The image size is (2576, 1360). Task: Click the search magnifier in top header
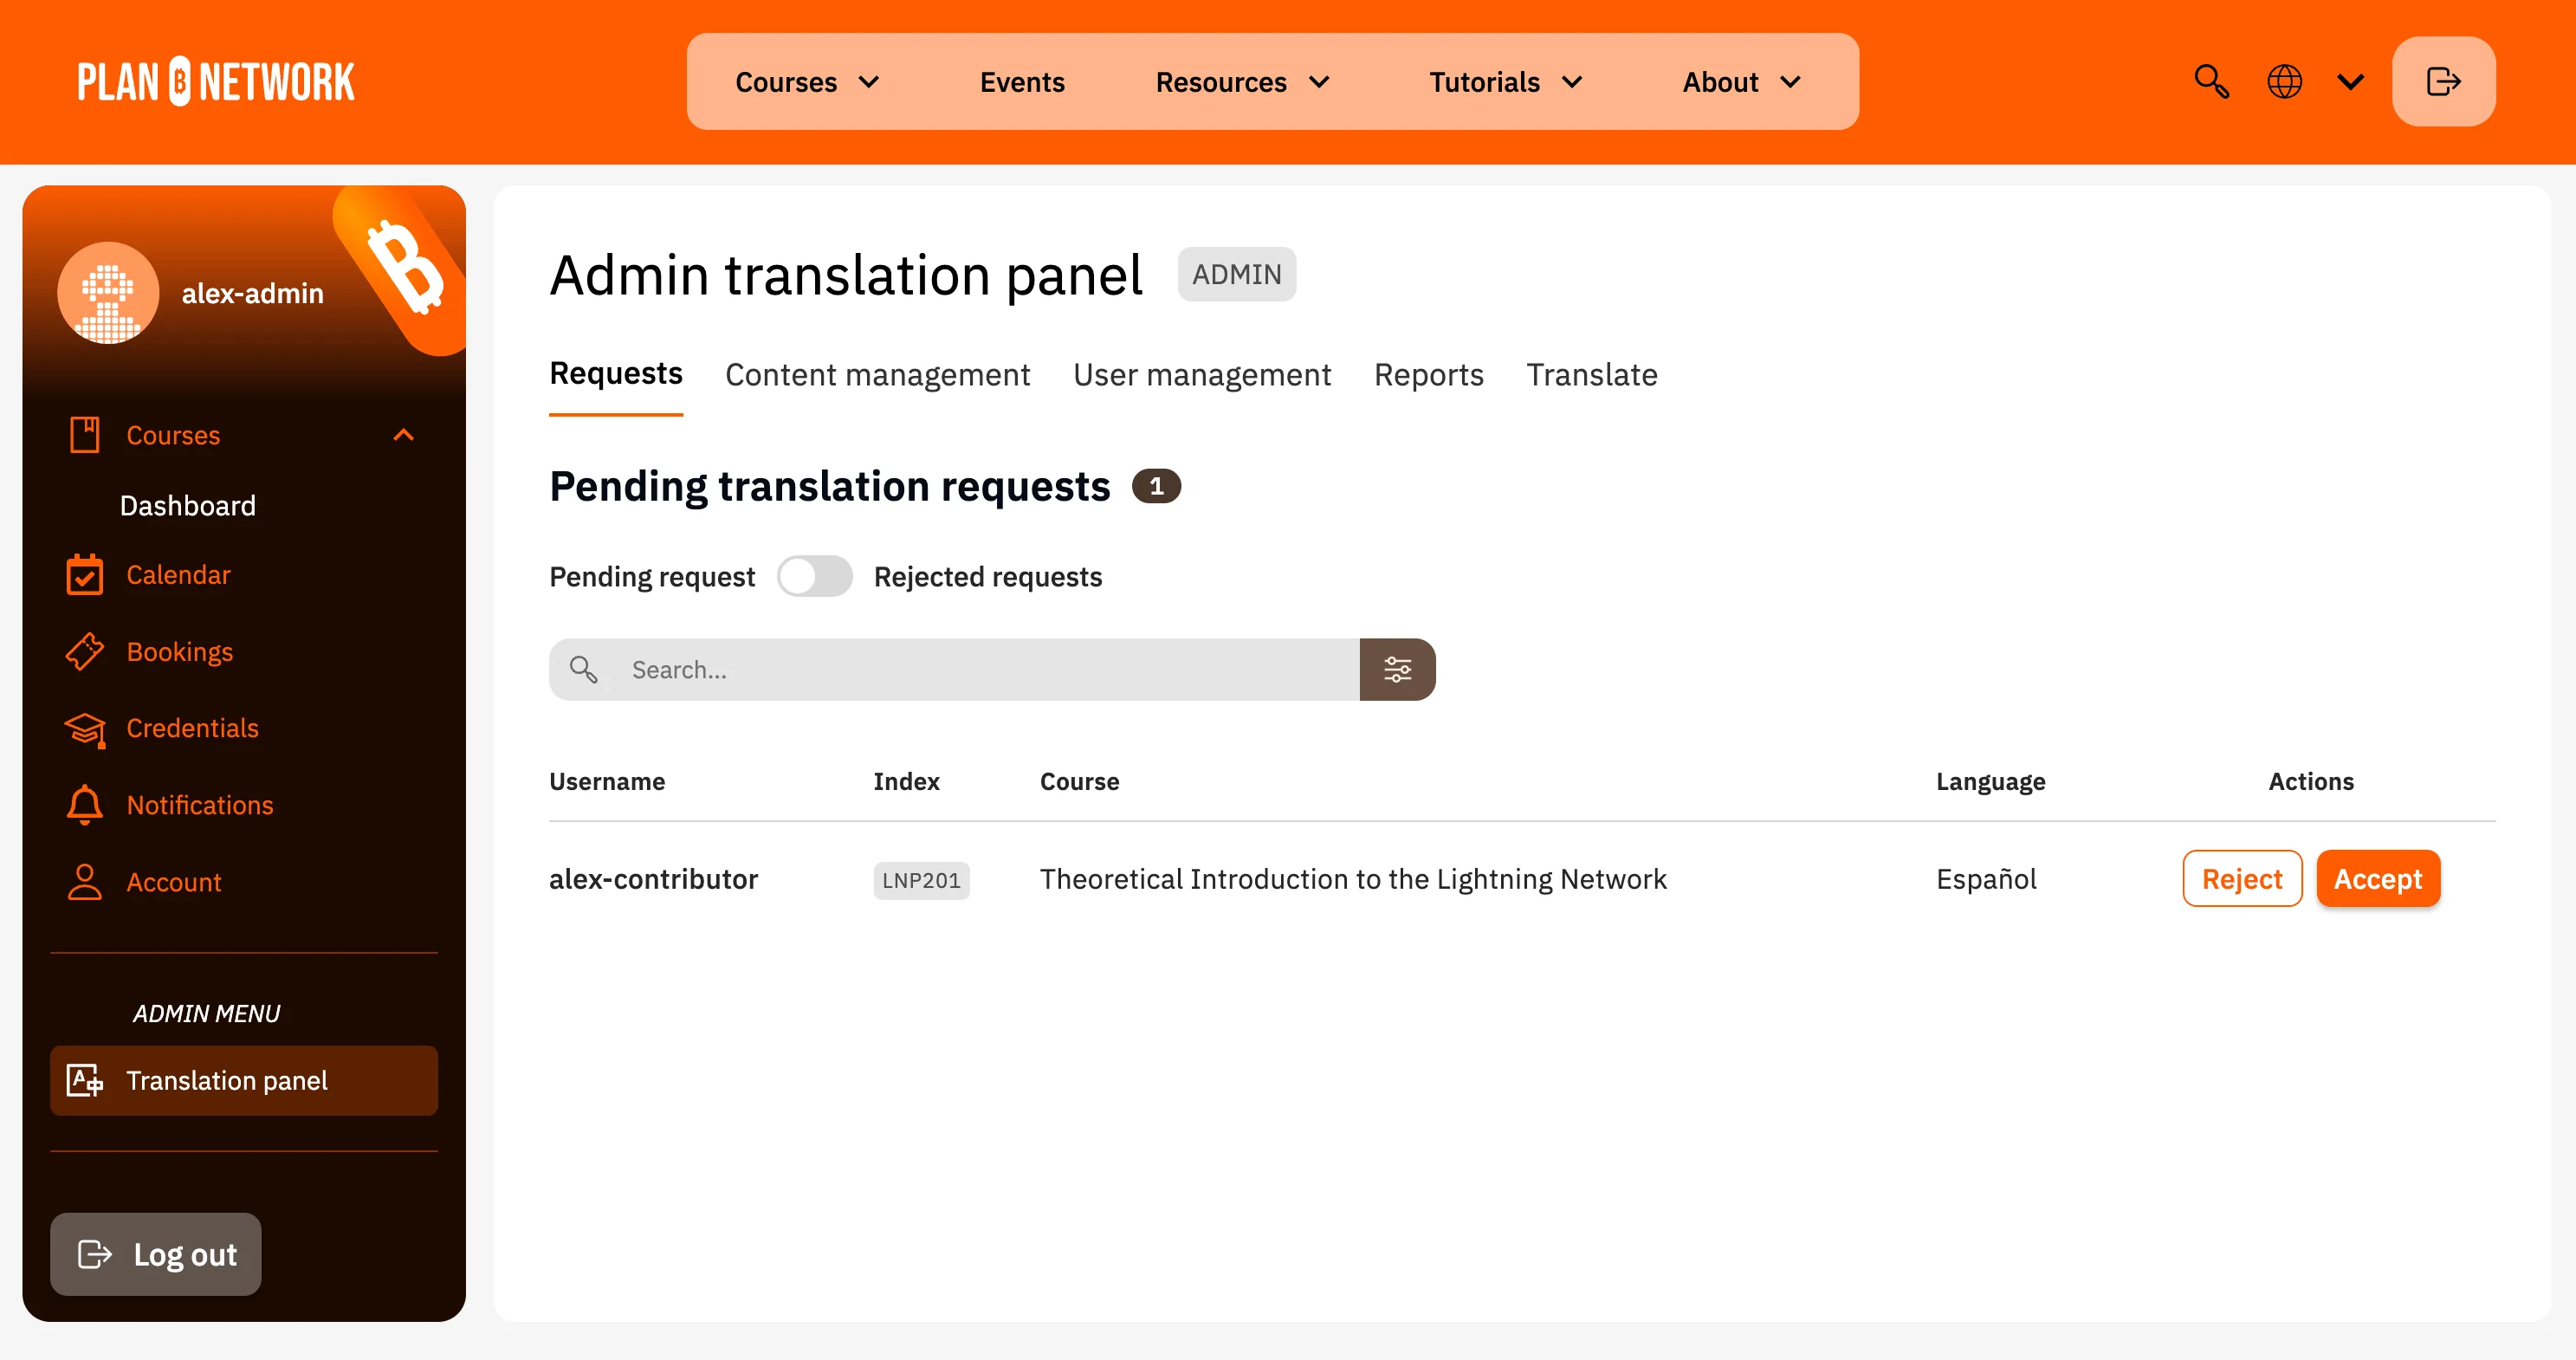click(2210, 81)
